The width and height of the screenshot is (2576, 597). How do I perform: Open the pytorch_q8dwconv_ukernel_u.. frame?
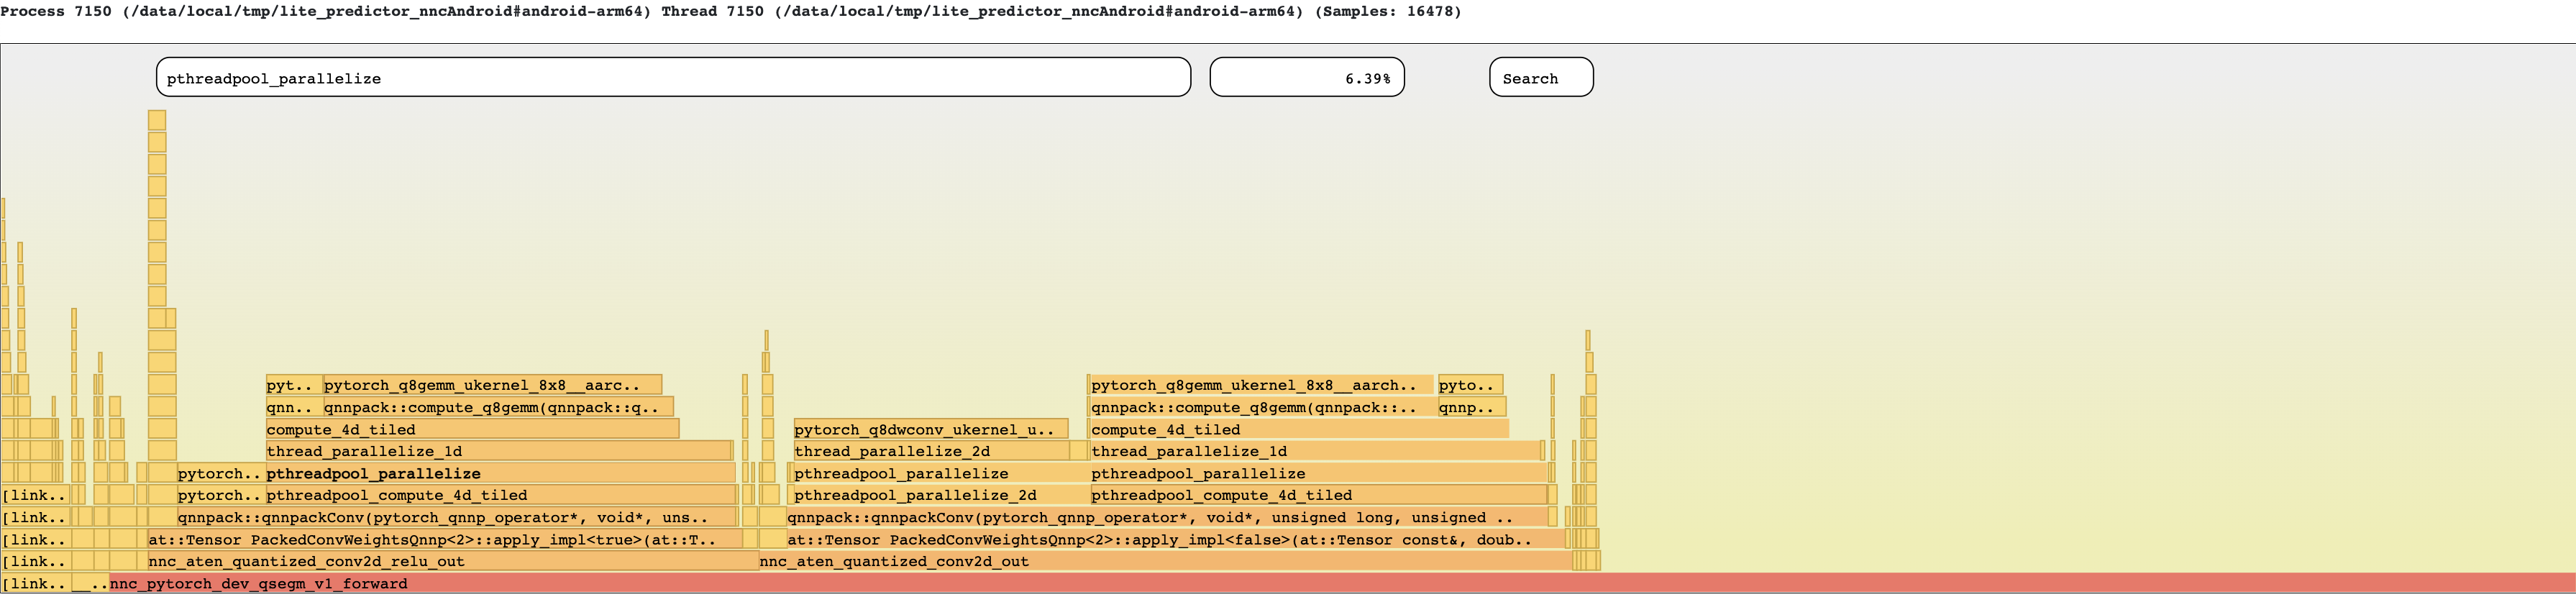click(931, 430)
